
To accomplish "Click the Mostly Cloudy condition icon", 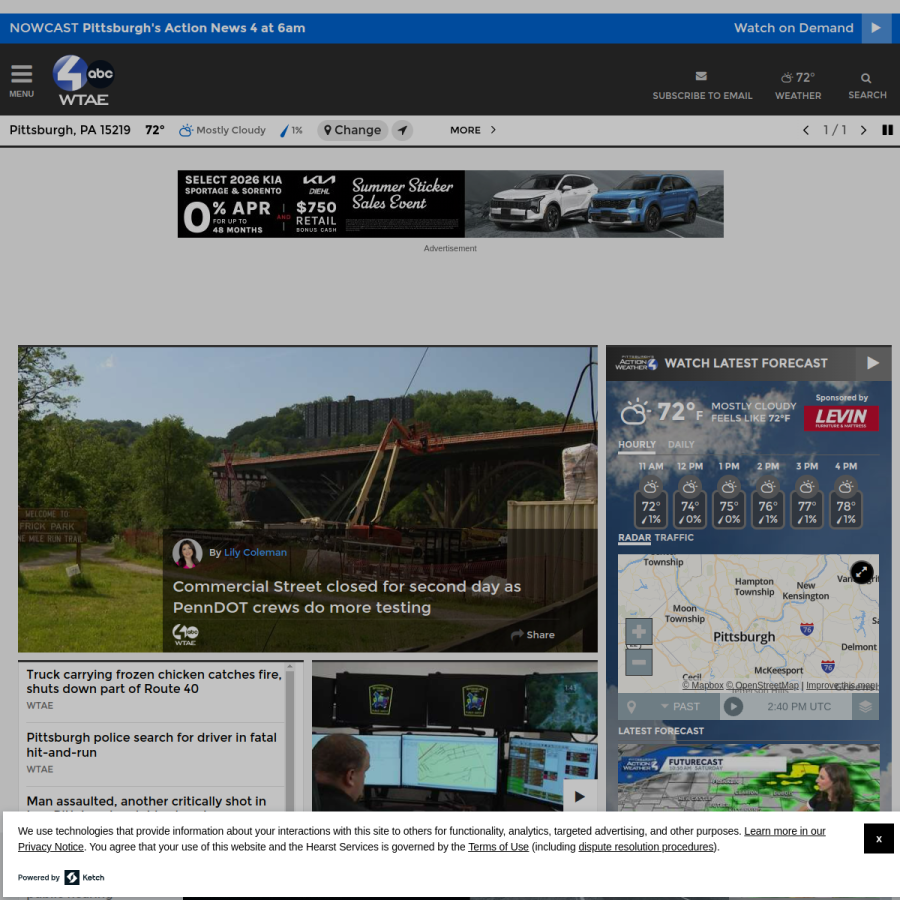I will [x=185, y=130].
